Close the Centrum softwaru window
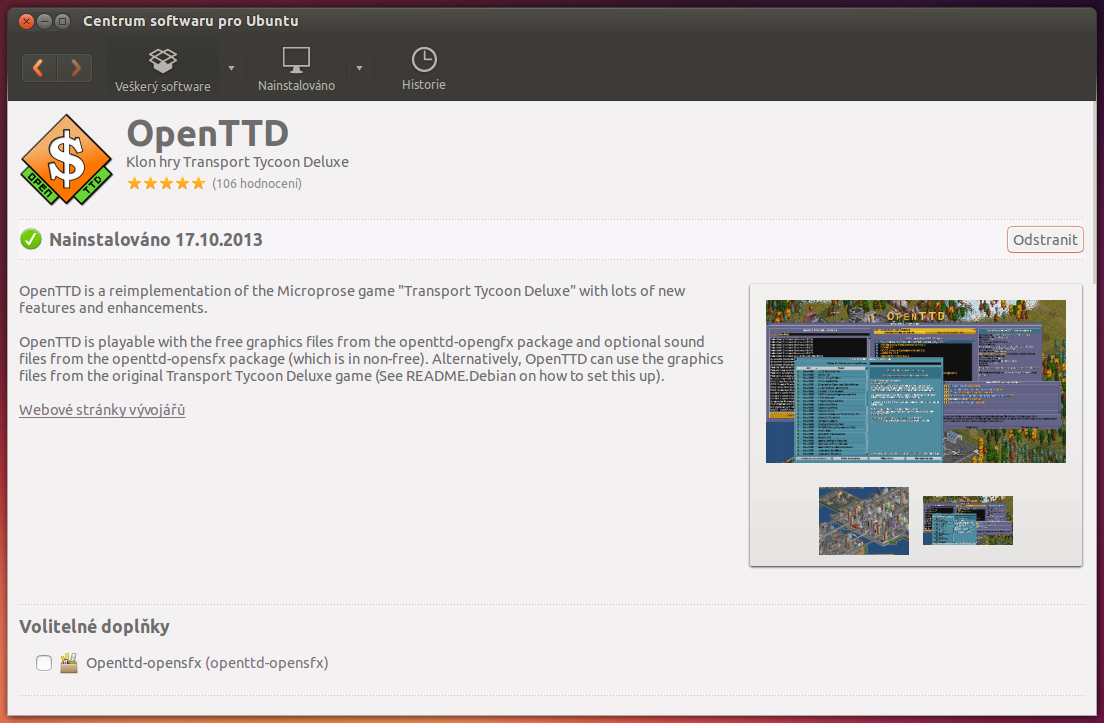 coord(26,21)
